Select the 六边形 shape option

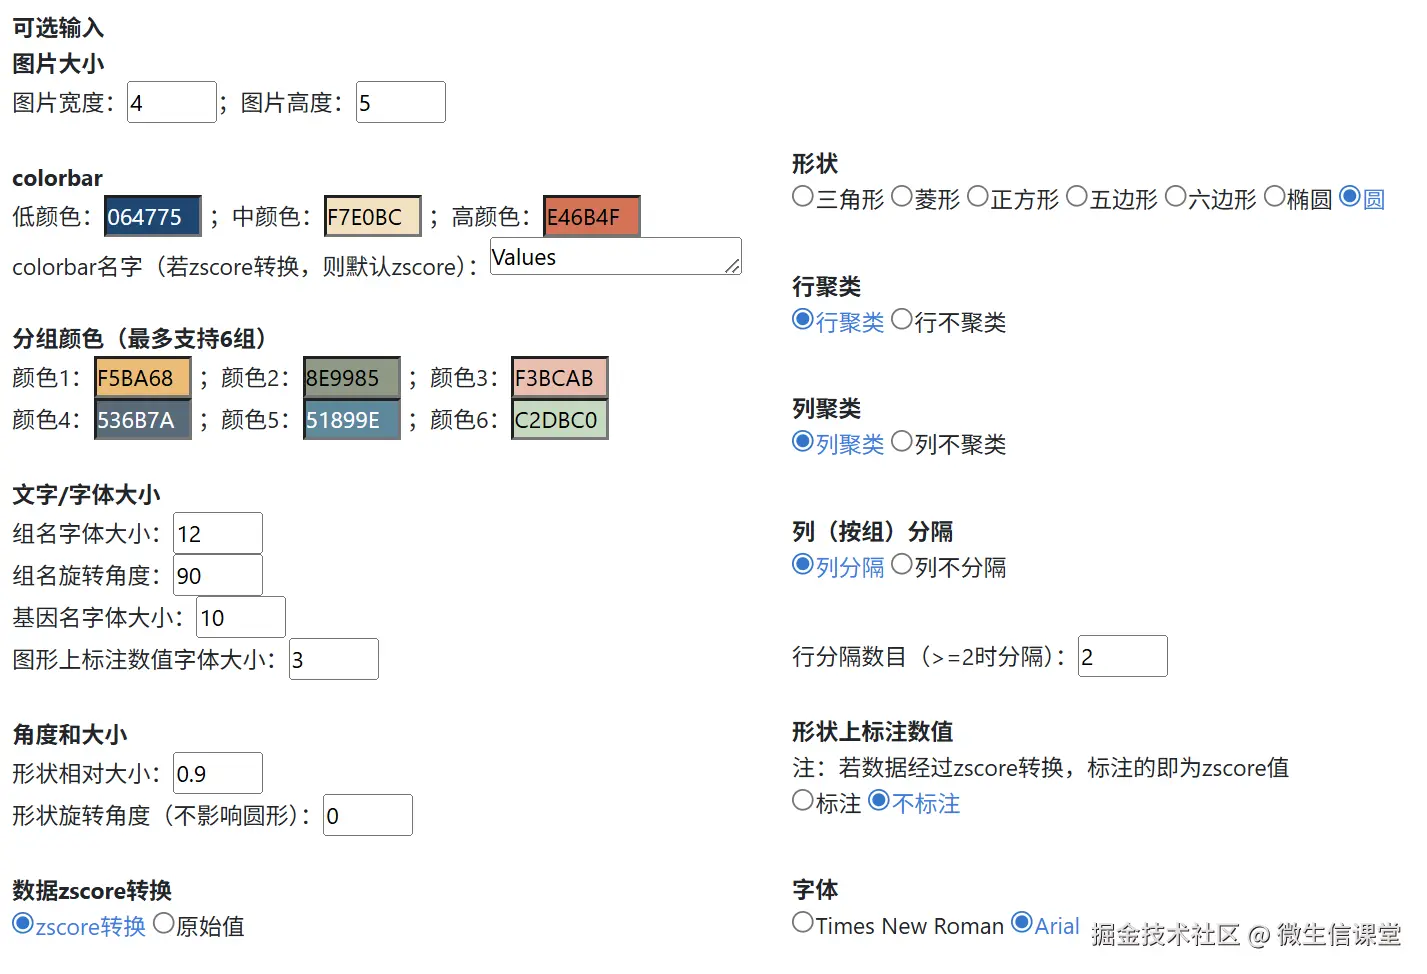coord(1176,197)
